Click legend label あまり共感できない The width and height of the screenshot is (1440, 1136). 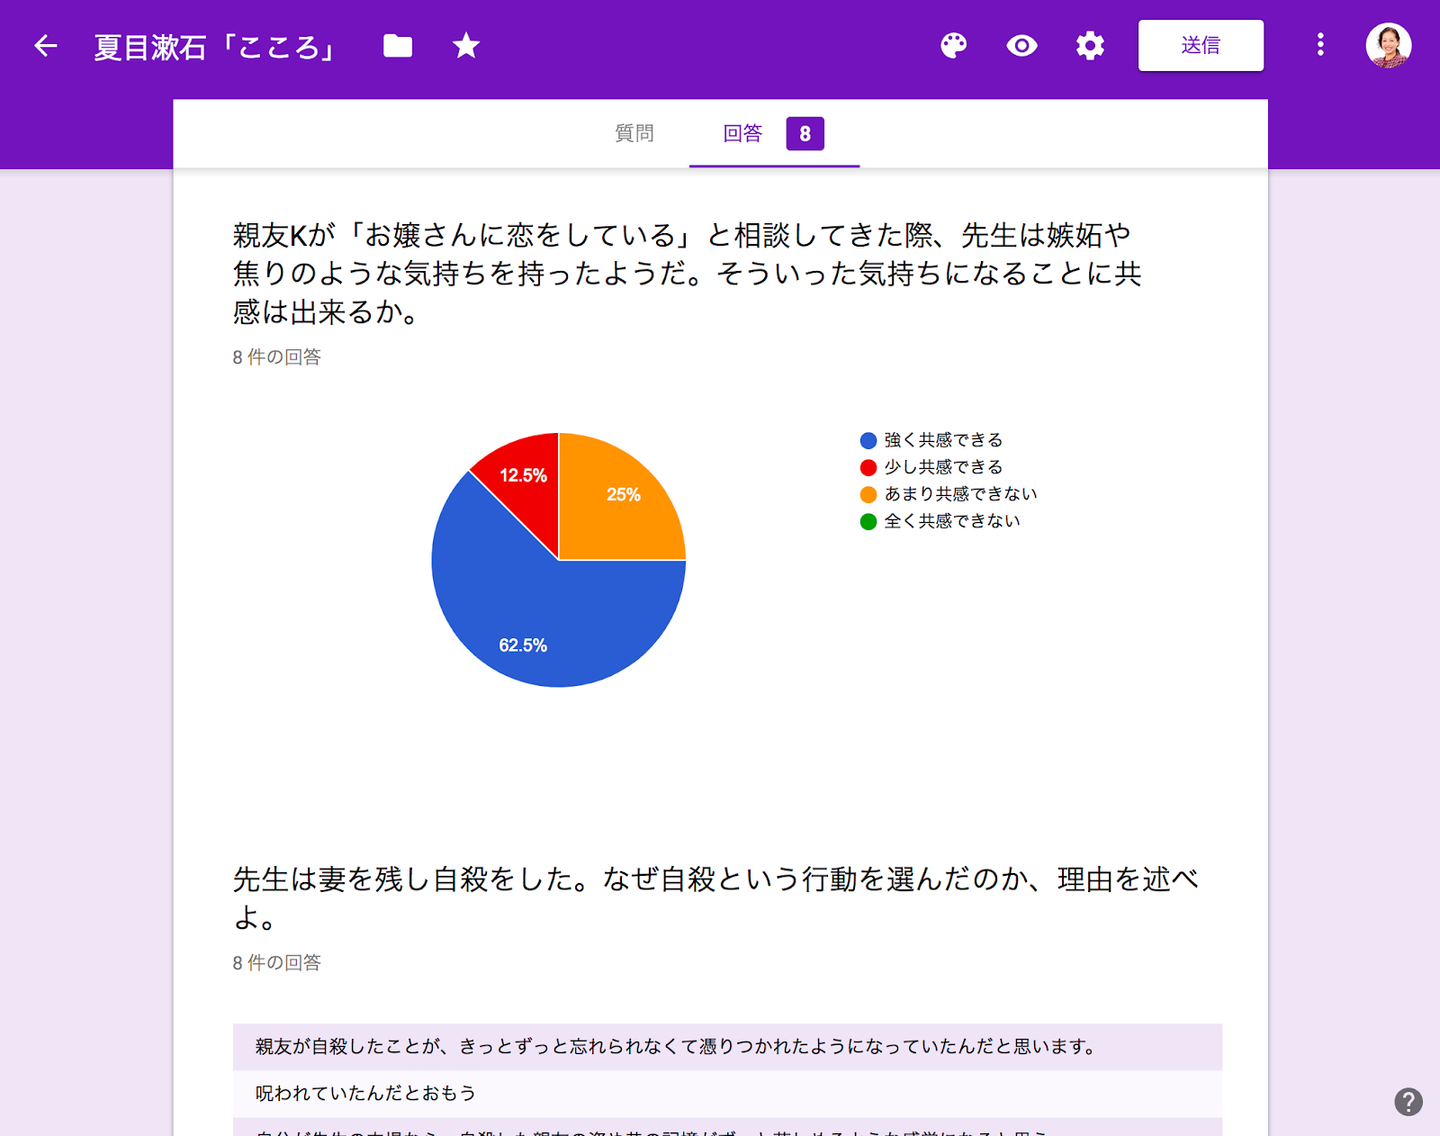(x=961, y=494)
